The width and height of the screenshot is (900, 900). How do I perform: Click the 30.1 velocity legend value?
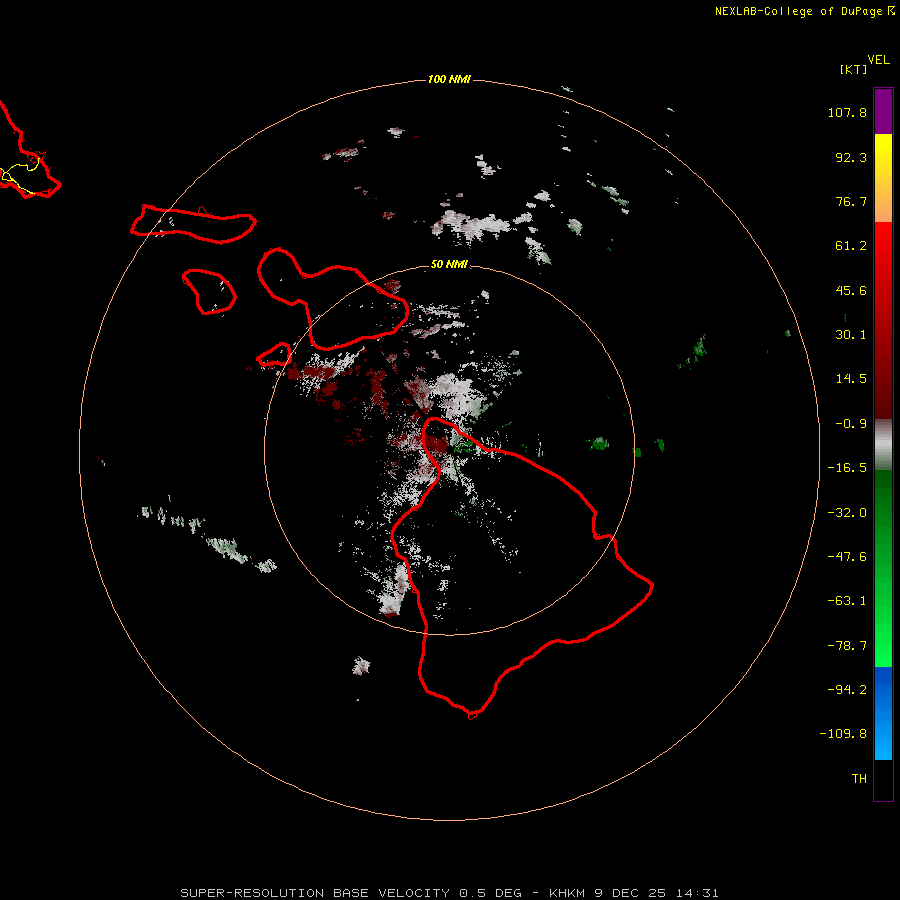[851, 335]
